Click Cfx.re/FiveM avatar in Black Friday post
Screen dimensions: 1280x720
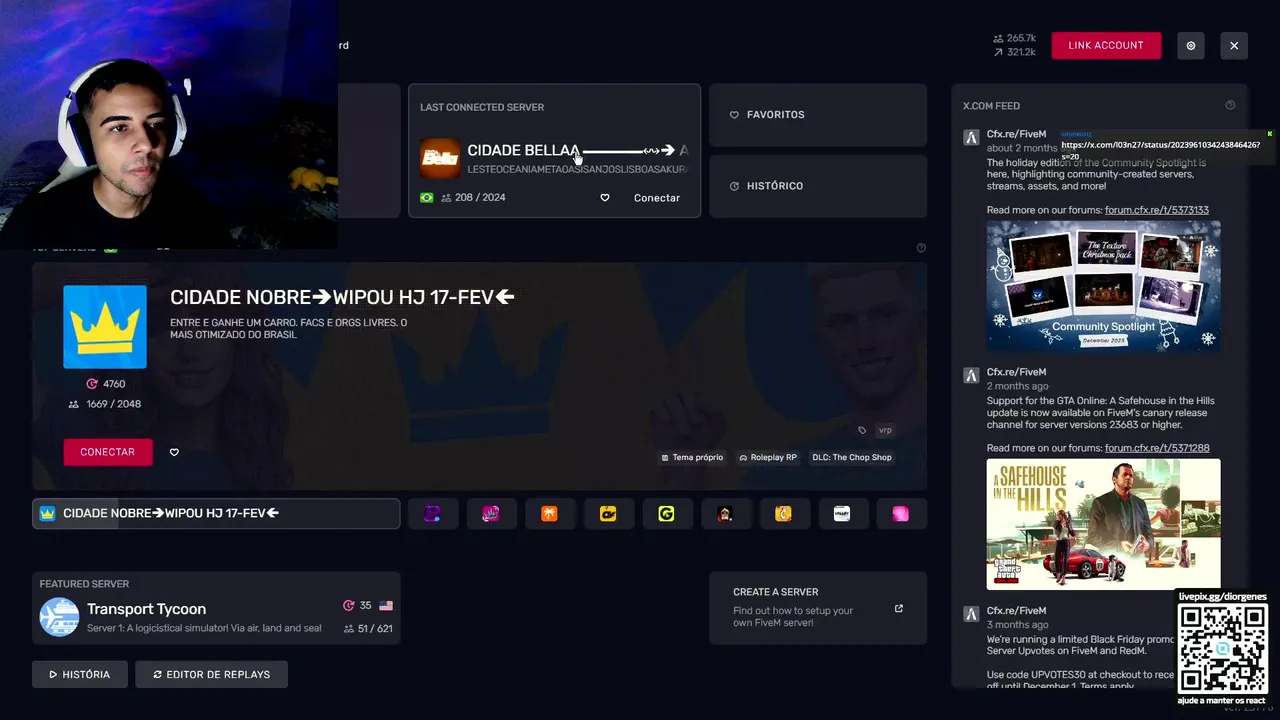click(x=971, y=614)
